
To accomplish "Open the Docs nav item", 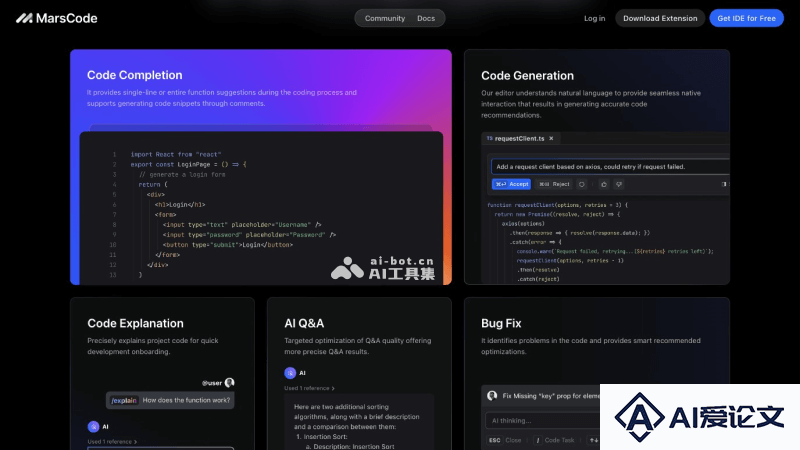I will click(426, 18).
